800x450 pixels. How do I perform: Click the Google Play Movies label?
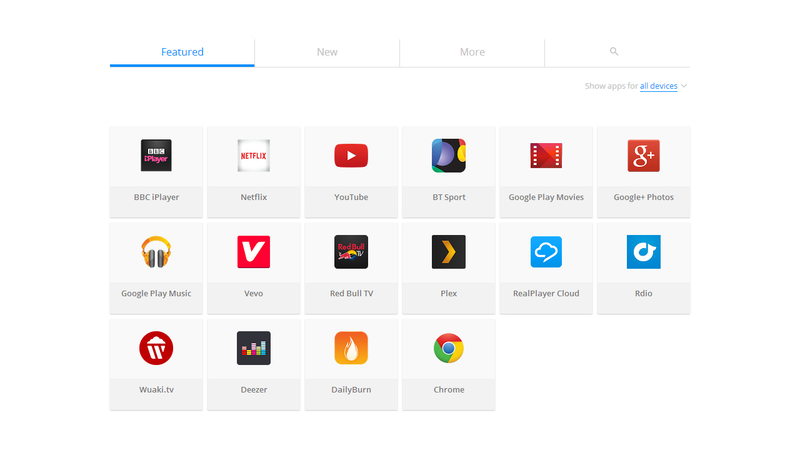point(546,197)
